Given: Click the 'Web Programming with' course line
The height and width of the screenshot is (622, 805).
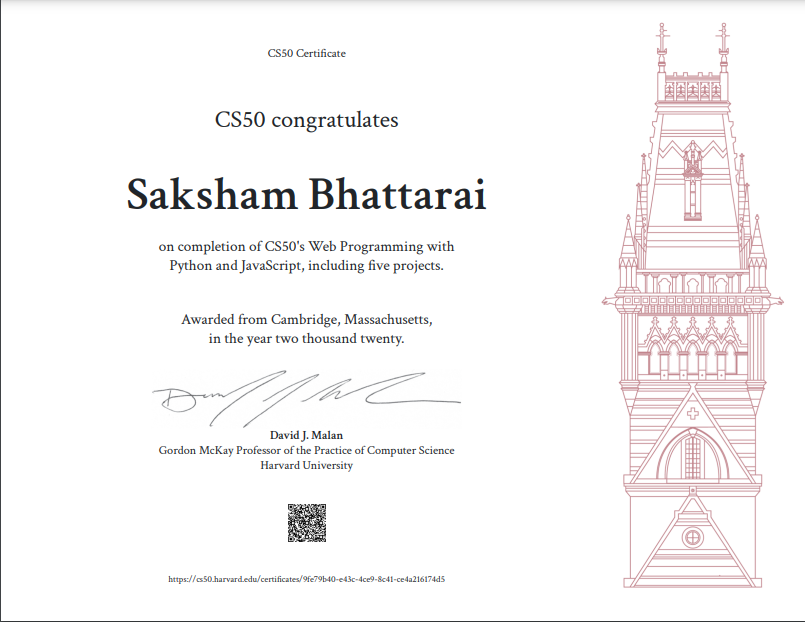Looking at the screenshot, I should pos(306,246).
